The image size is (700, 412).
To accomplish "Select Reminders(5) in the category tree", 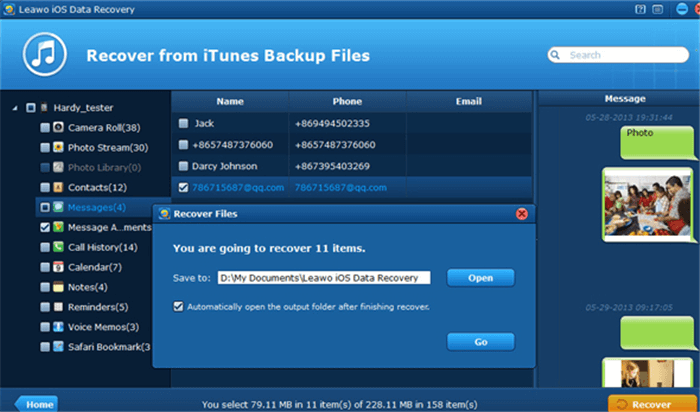I will pyautogui.click(x=98, y=307).
